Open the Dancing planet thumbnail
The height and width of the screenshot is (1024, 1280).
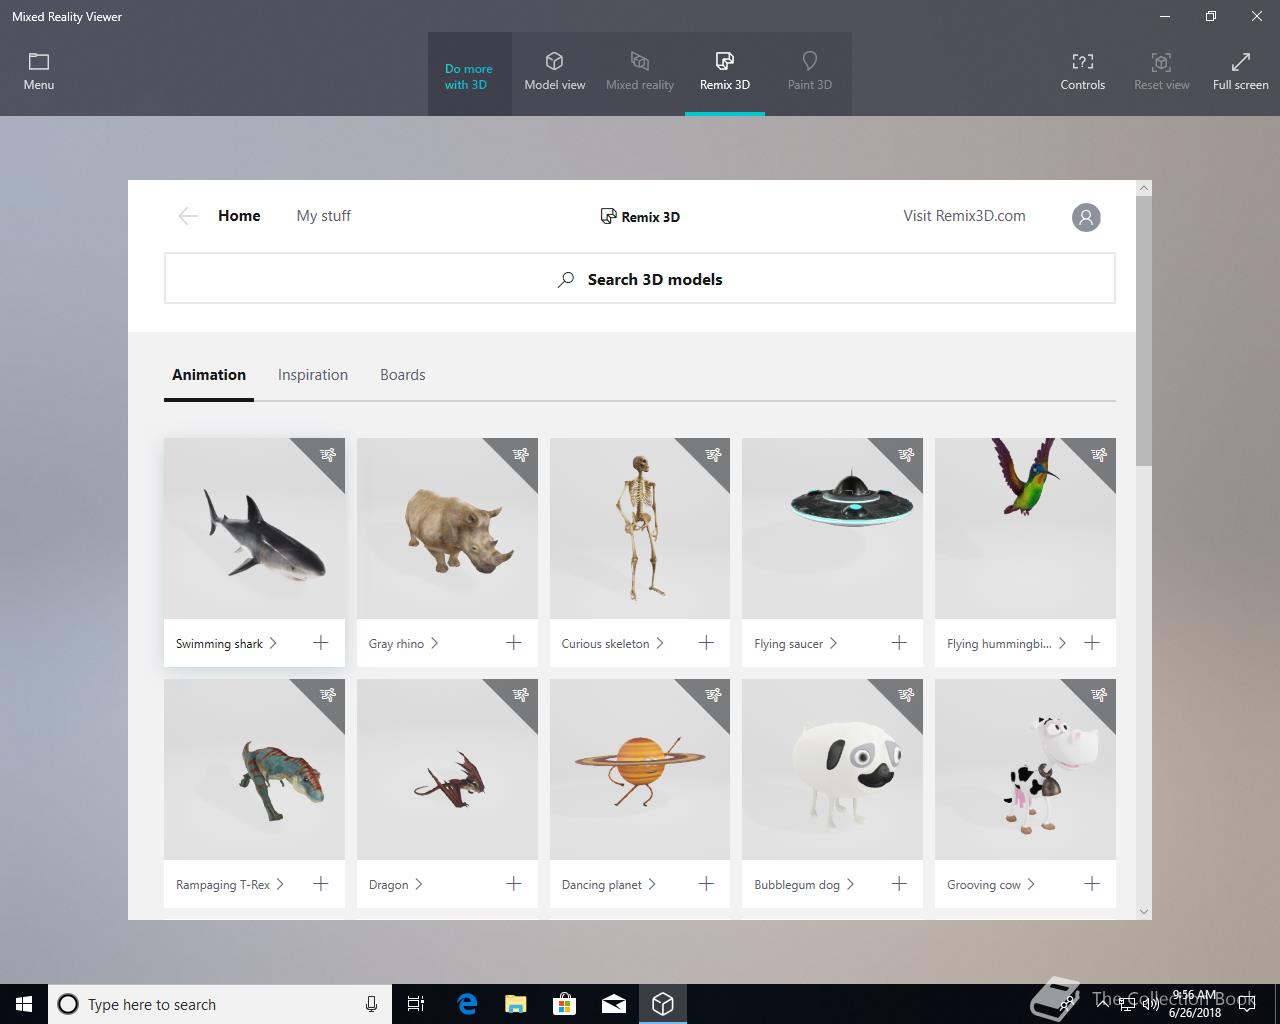click(640, 769)
